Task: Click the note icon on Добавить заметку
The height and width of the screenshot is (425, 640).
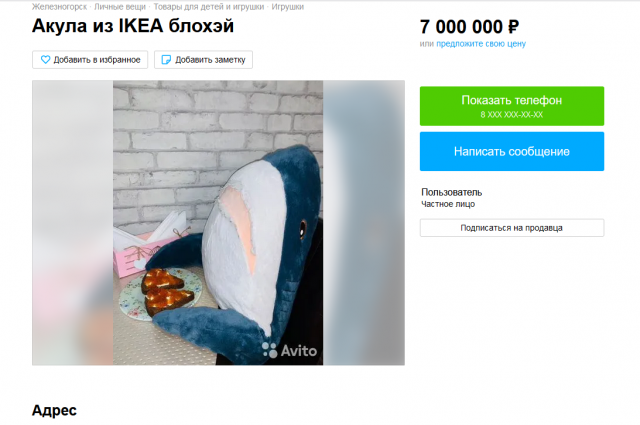Action: (x=166, y=60)
